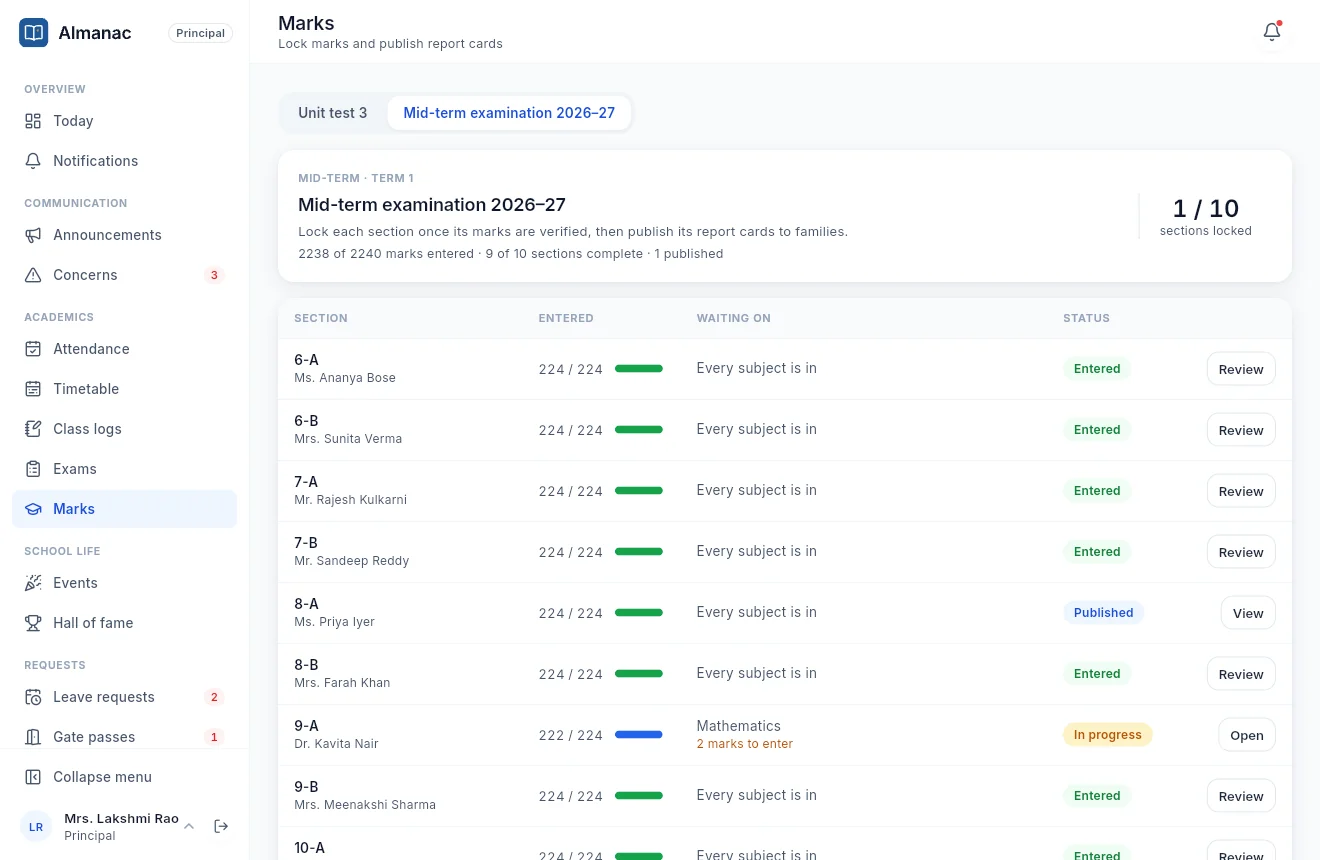Viewport: 1320px width, 860px height.
Task: Click the Published status on 8-A
Action: point(1103,613)
